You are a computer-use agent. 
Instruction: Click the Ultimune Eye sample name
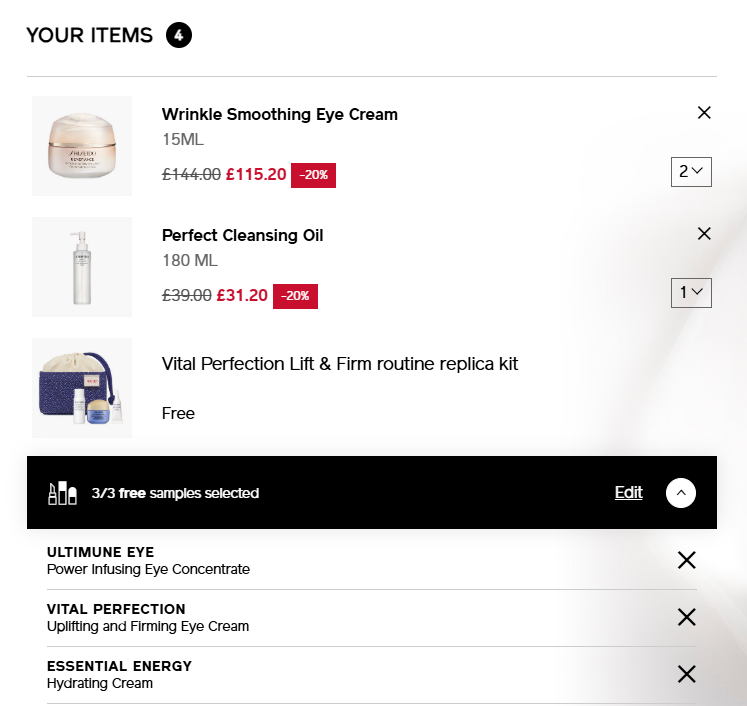(x=101, y=552)
